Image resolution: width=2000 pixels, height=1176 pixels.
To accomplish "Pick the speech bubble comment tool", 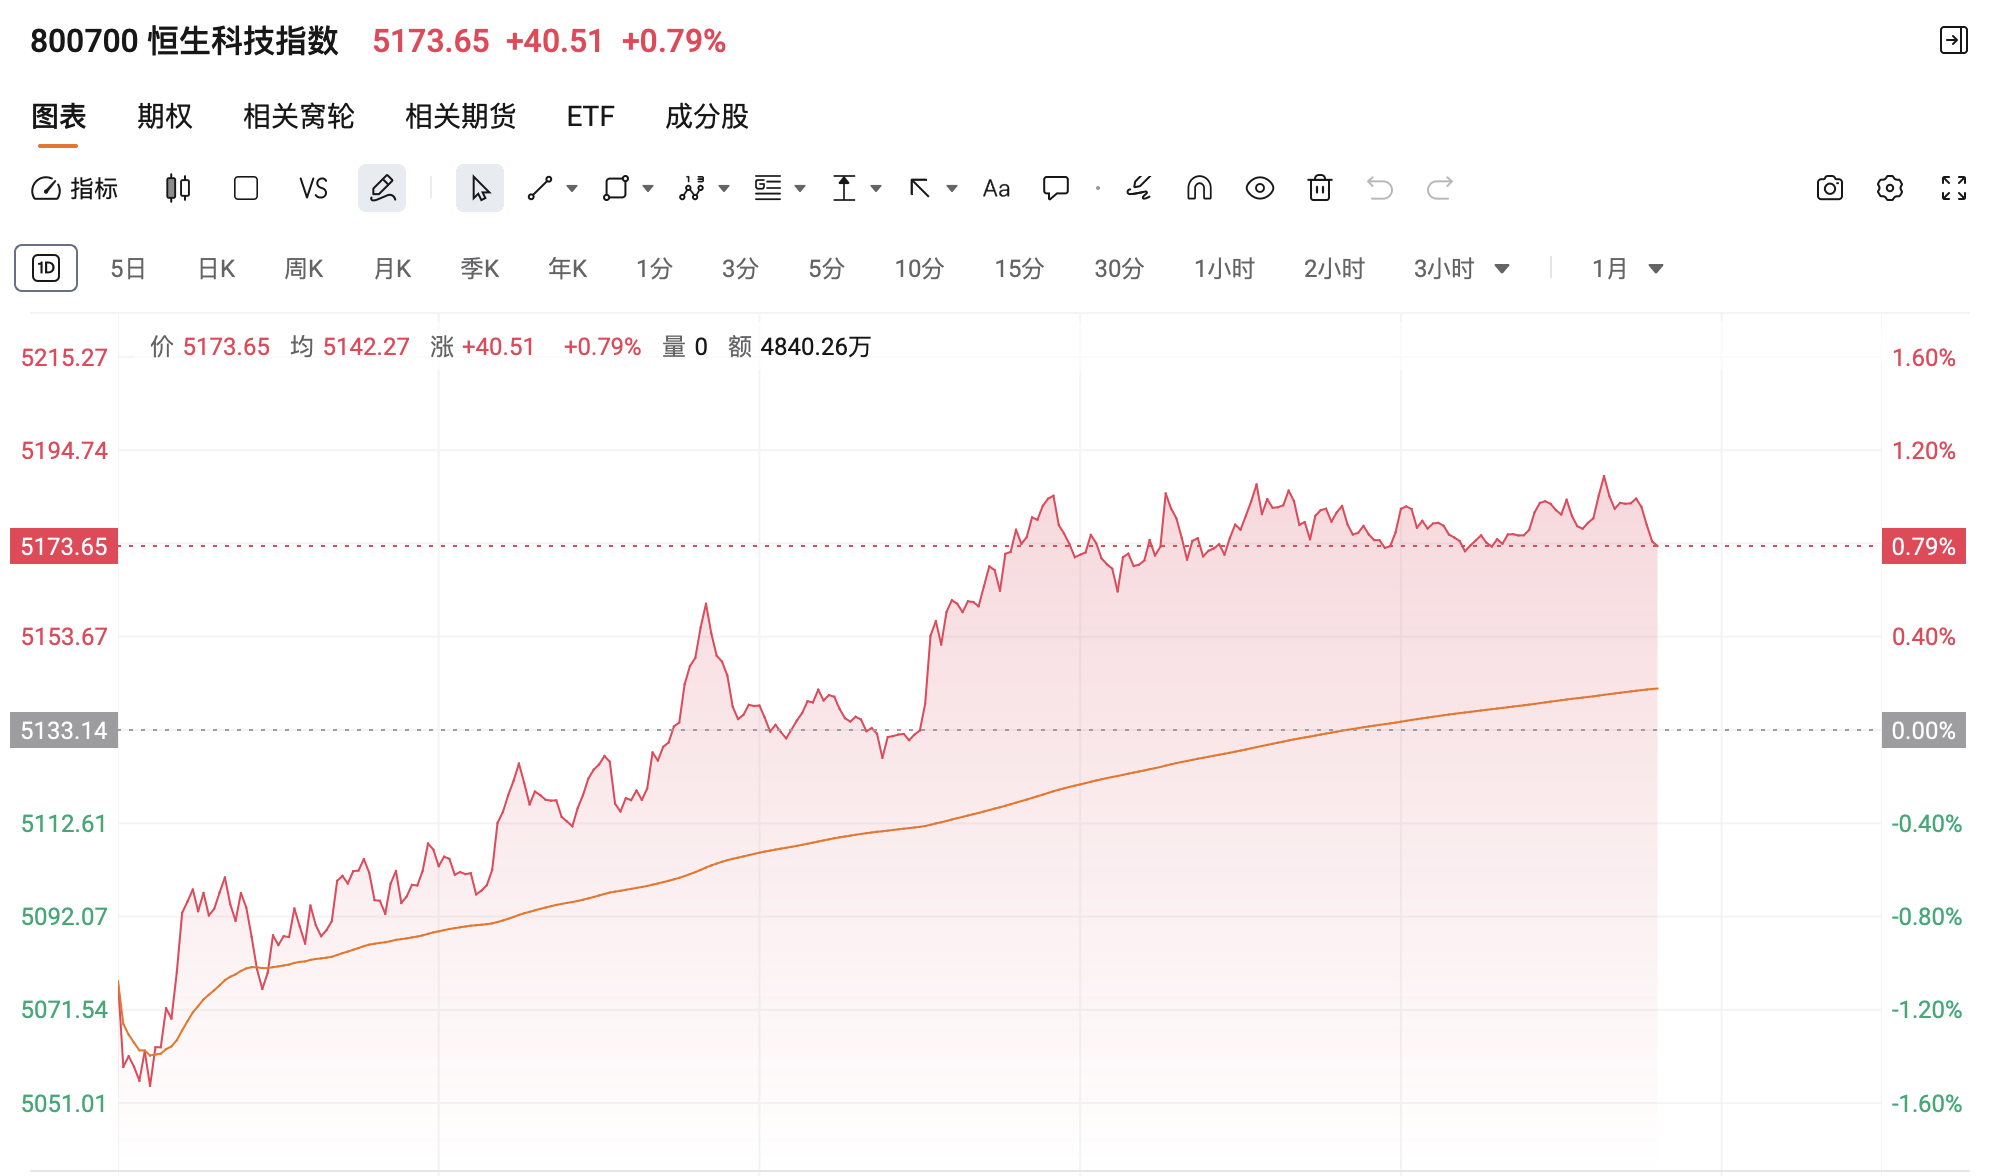I will pyautogui.click(x=1056, y=188).
